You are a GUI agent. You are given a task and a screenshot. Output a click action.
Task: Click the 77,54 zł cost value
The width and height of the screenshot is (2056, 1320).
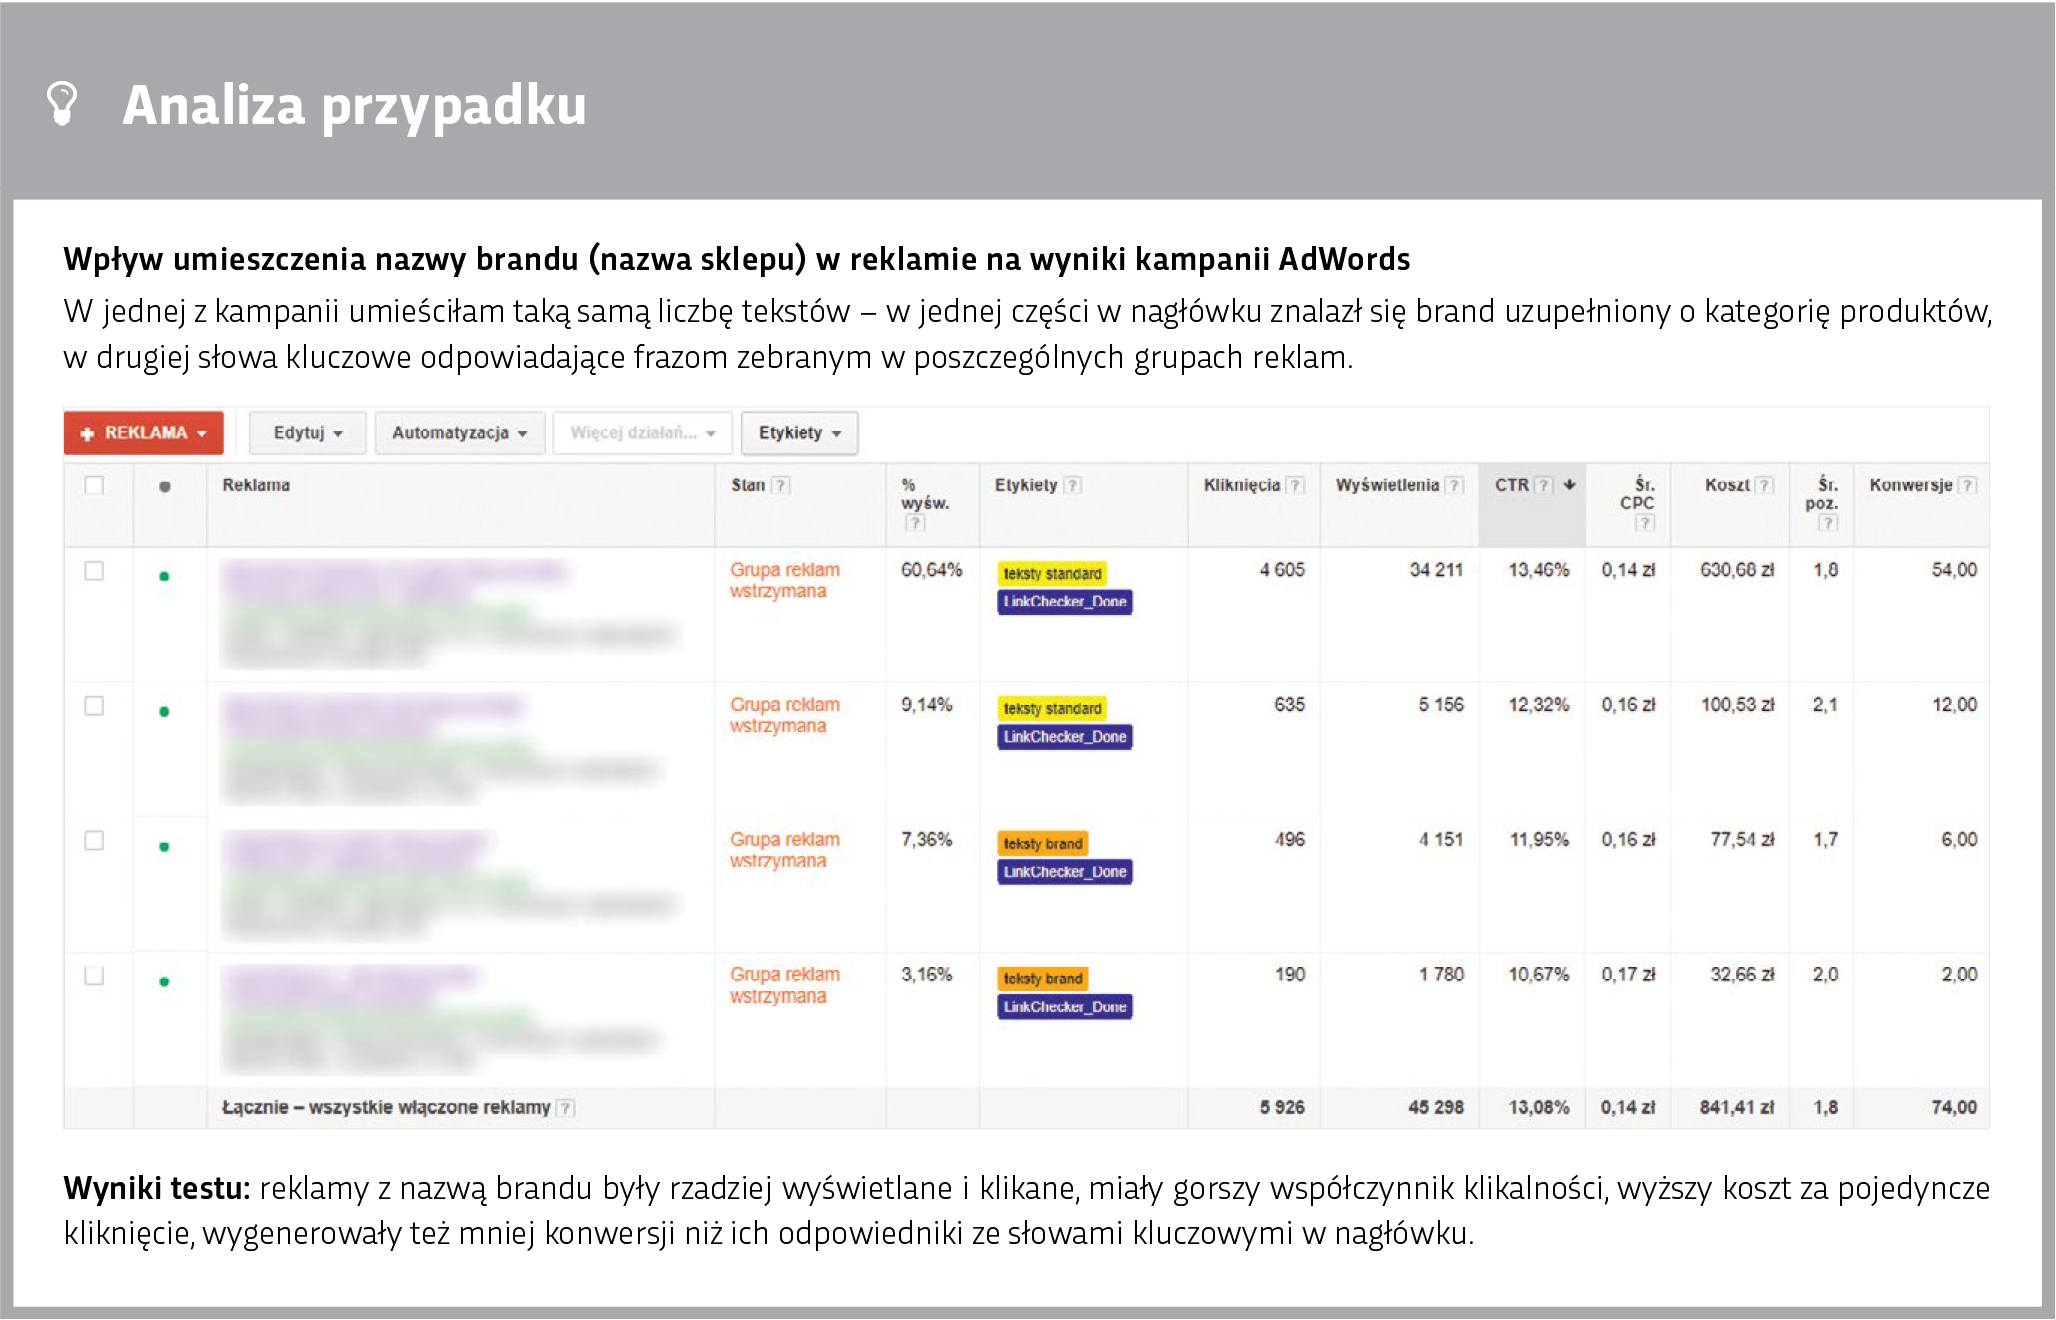point(1742,840)
